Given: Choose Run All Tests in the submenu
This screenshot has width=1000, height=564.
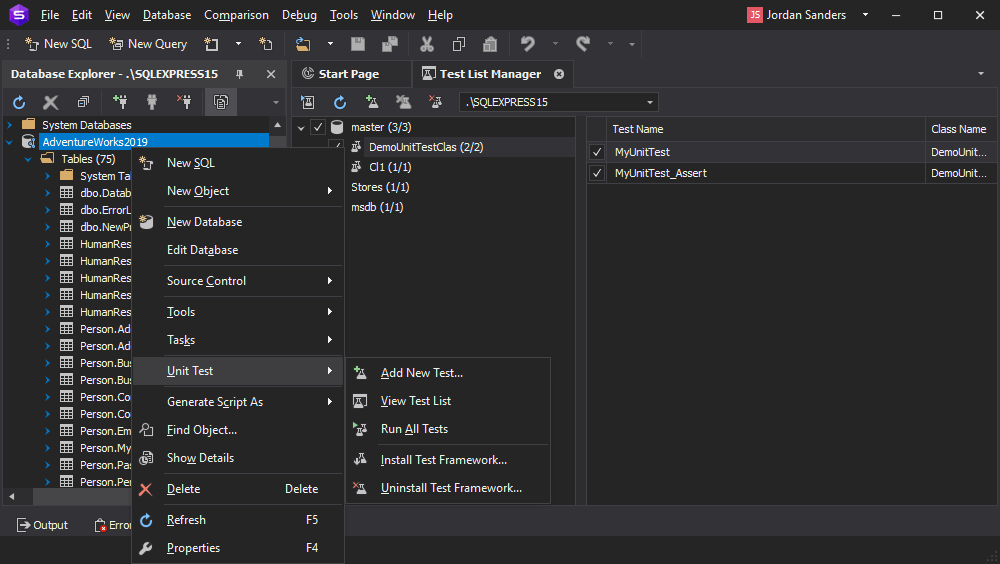Looking at the screenshot, I should (448, 429).
